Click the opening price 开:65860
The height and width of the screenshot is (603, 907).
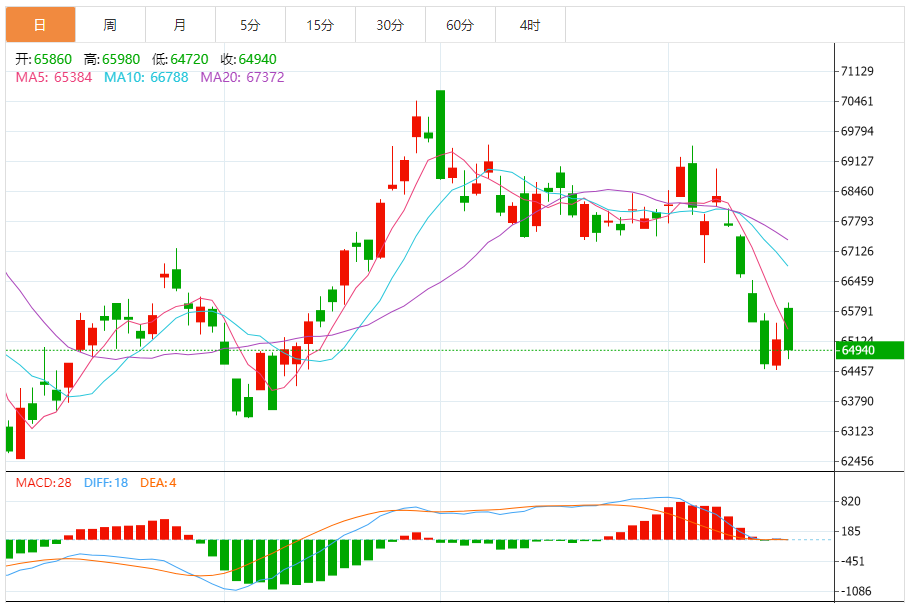(x=43, y=59)
